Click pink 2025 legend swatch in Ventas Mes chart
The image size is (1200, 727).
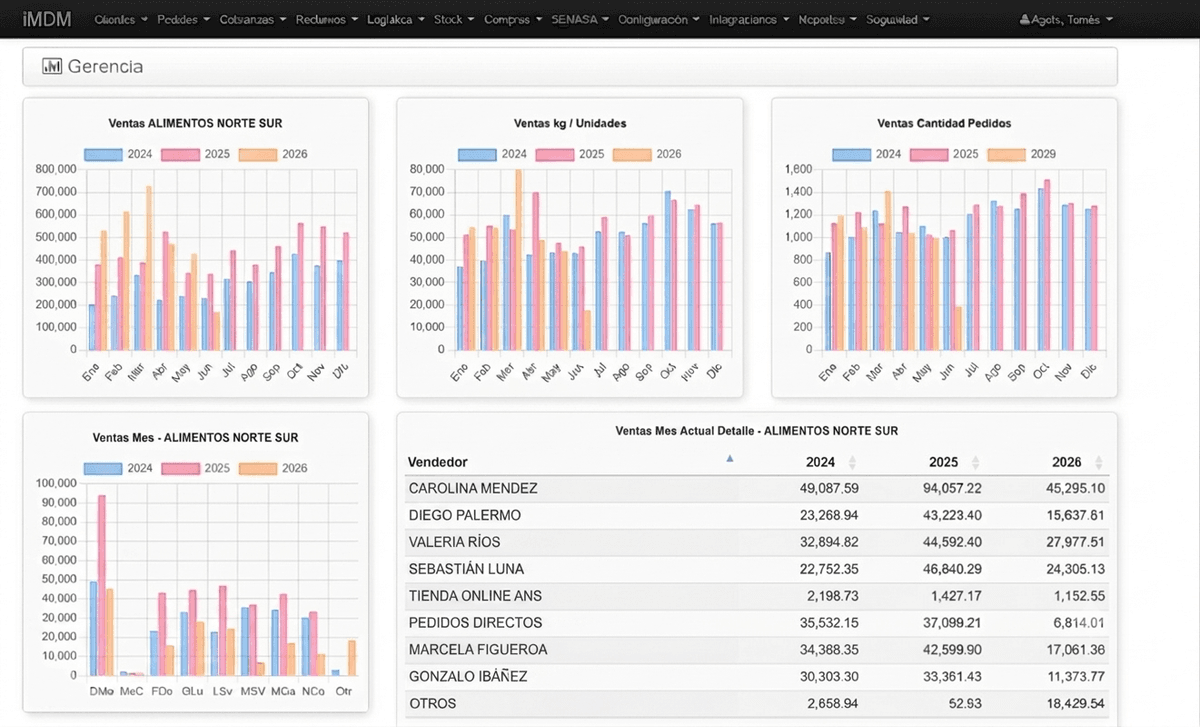[181, 468]
